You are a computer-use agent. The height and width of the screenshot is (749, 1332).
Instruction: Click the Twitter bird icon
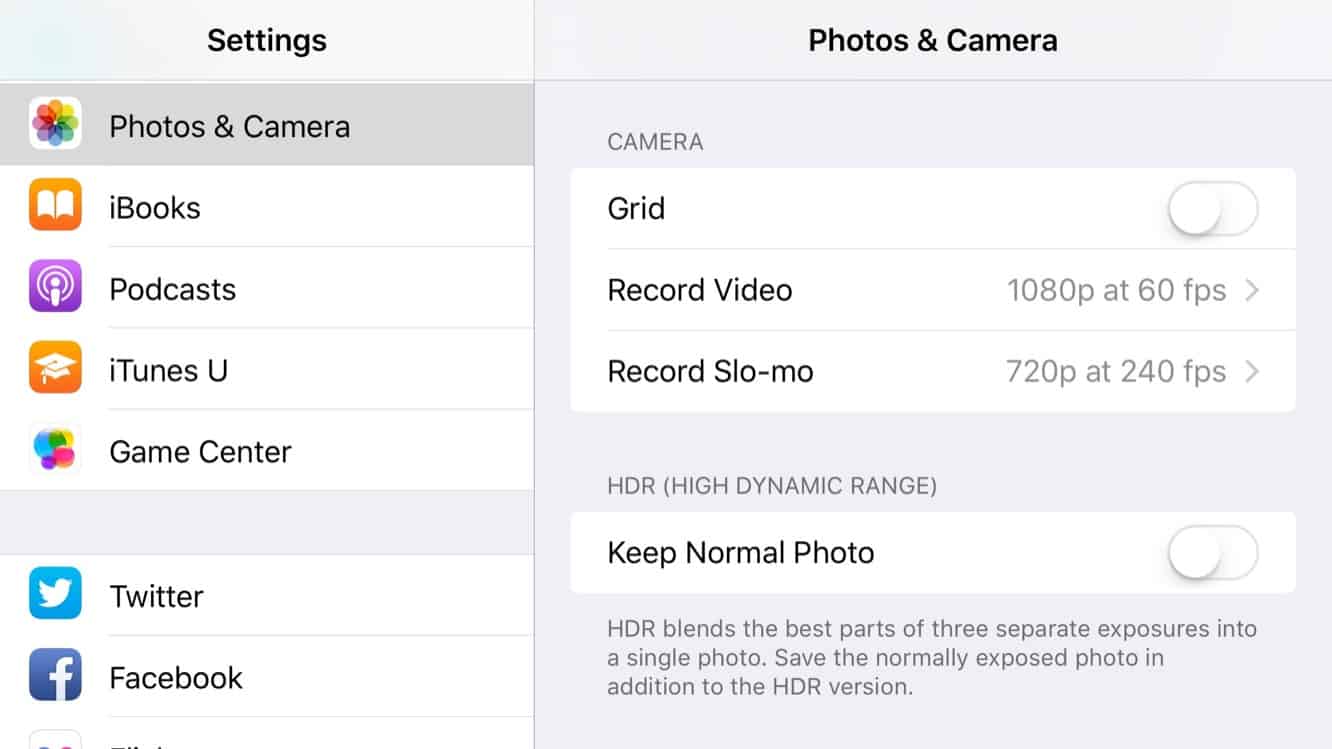click(x=55, y=594)
